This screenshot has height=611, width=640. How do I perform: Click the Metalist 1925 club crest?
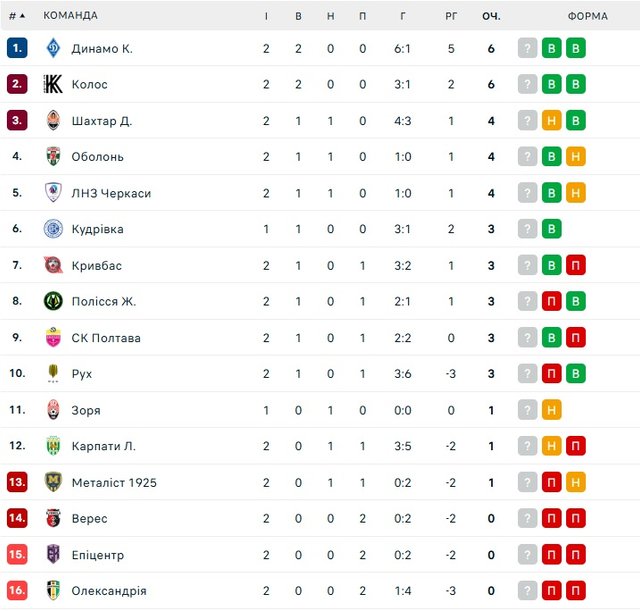pyautogui.click(x=54, y=482)
